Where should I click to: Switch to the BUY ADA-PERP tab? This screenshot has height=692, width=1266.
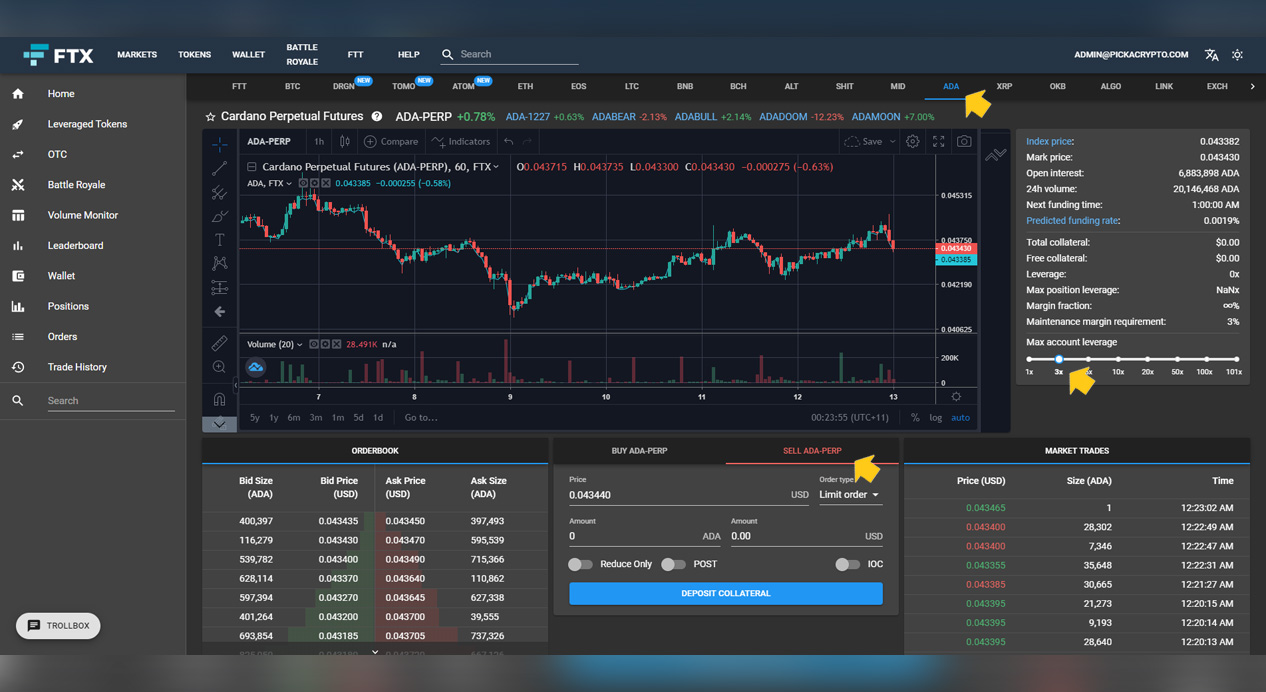[639, 450]
